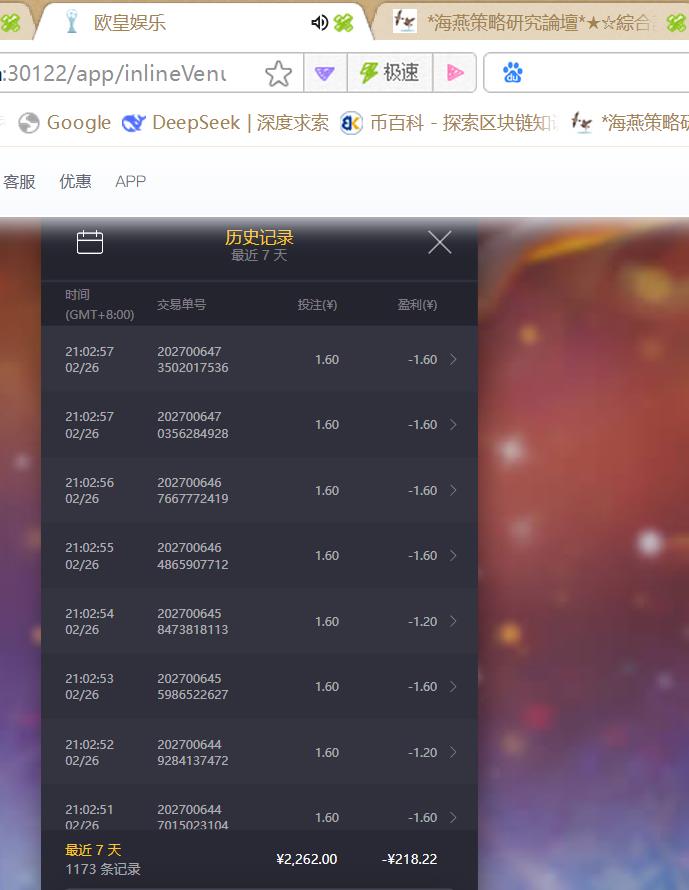The image size is (689, 890).
Task: Mute the 欧皇娱乐 tab audio icon
Action: (320, 23)
